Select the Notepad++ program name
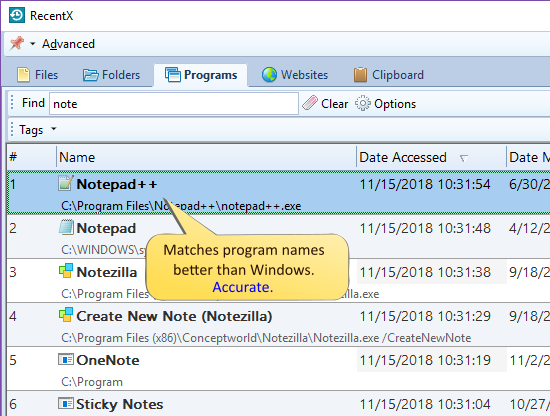The height and width of the screenshot is (416, 550). pos(116,184)
